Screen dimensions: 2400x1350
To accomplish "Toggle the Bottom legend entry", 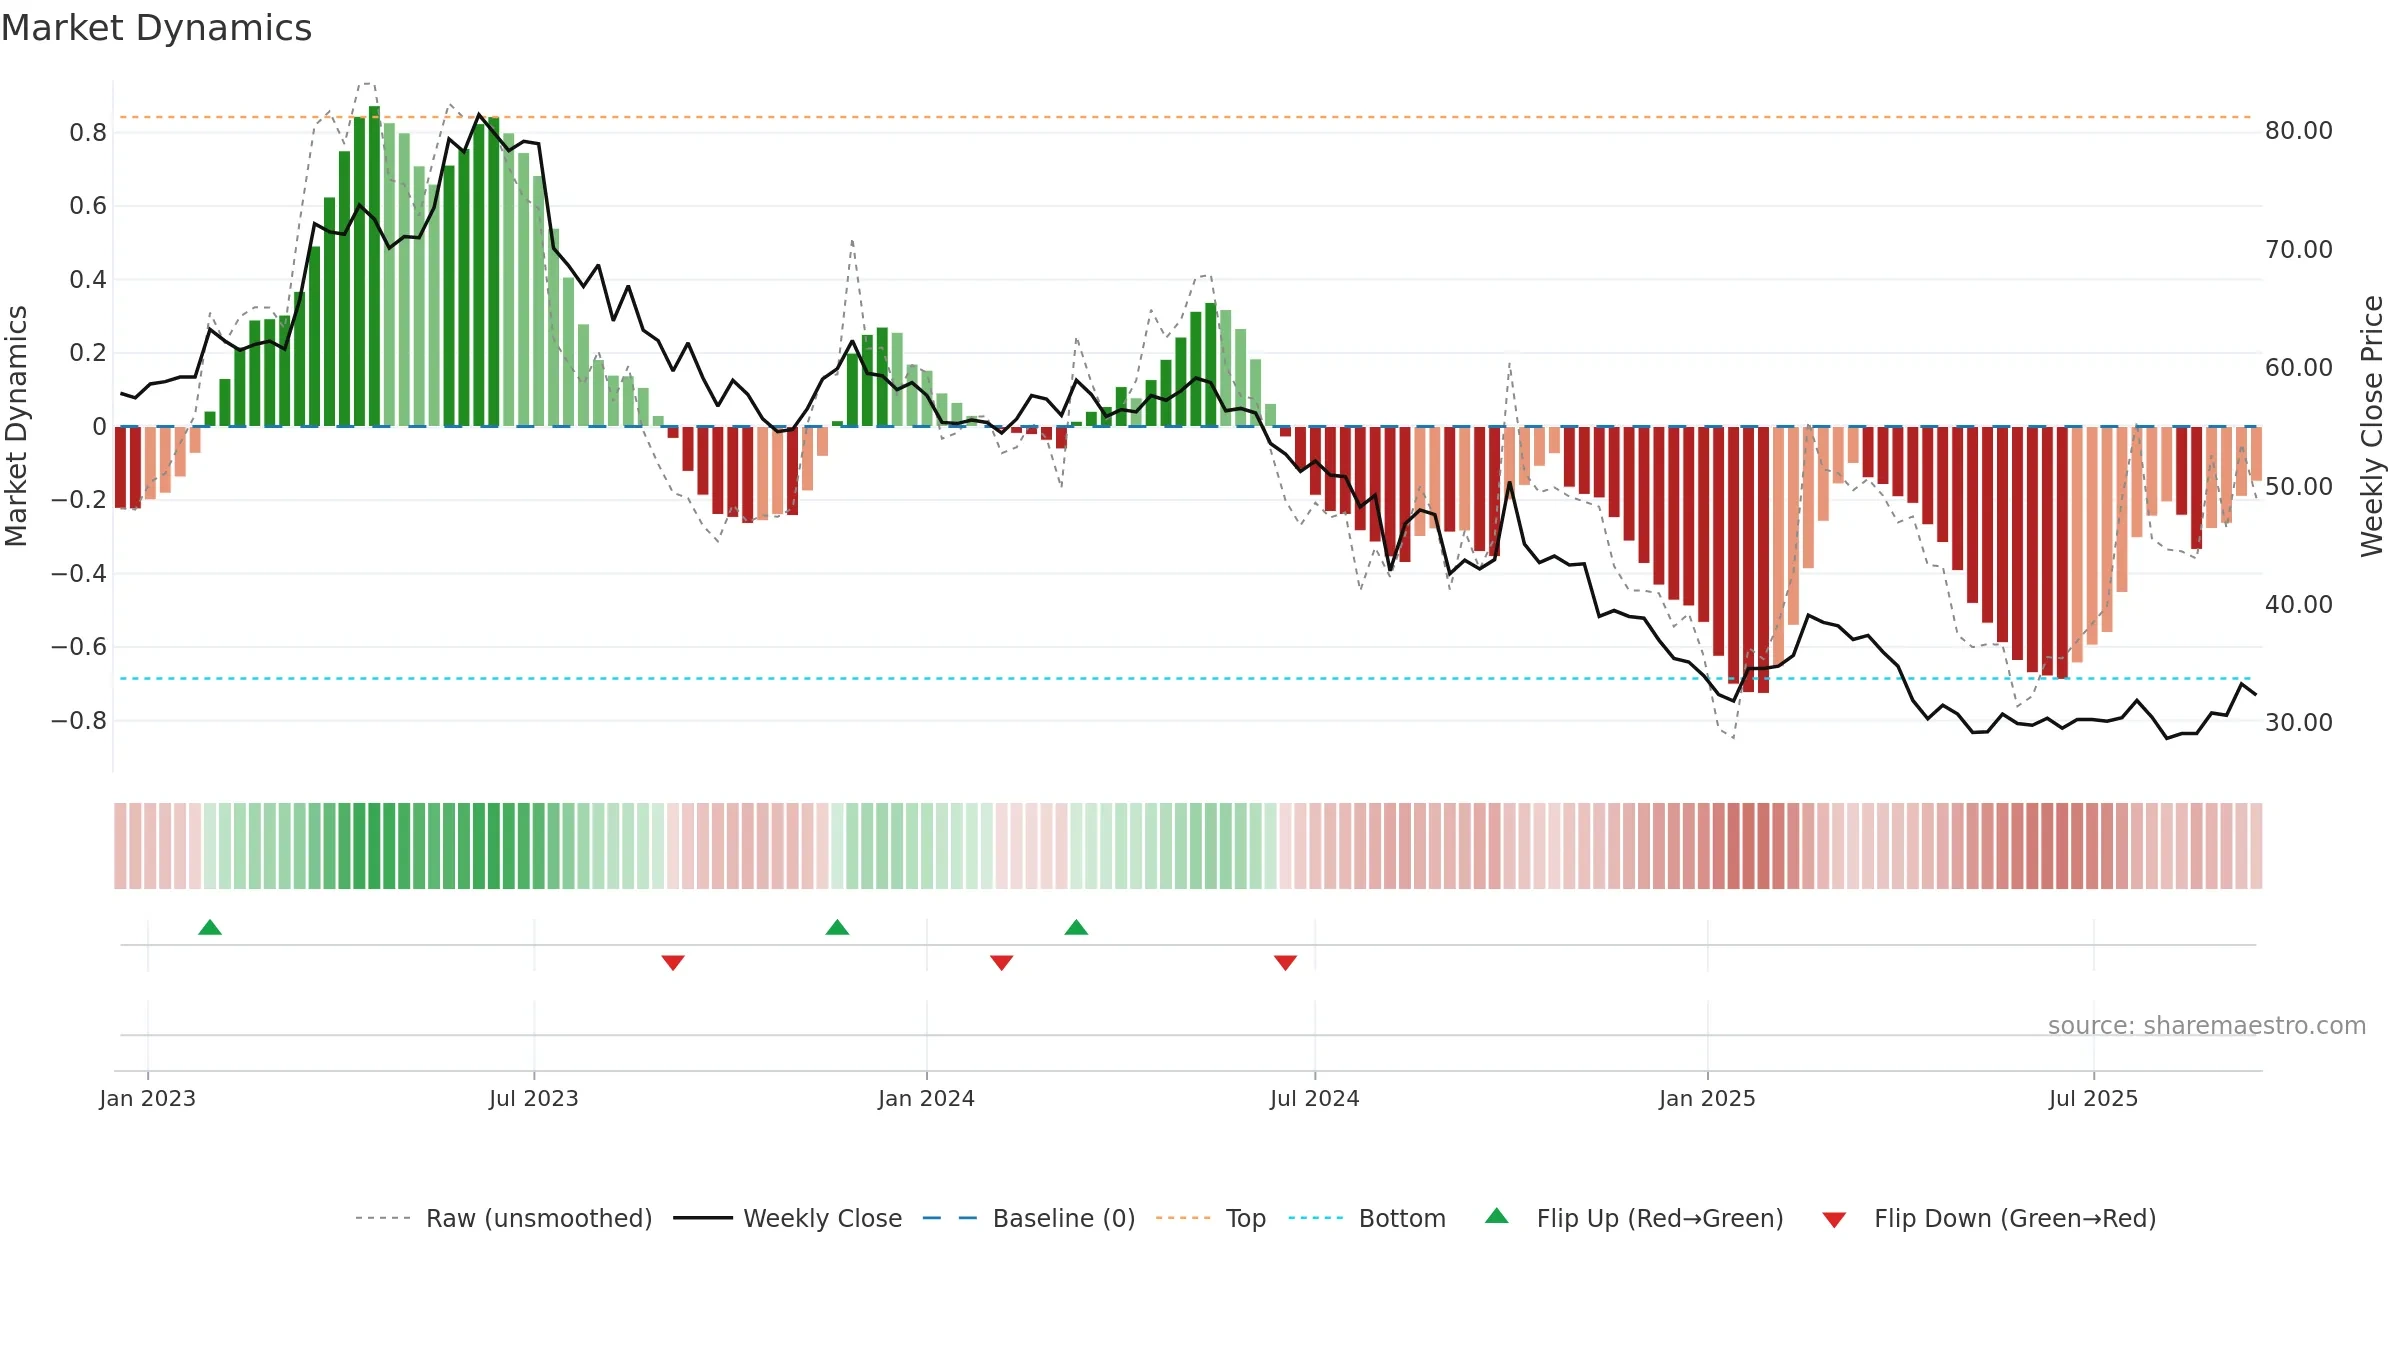I will [x=1367, y=1218].
